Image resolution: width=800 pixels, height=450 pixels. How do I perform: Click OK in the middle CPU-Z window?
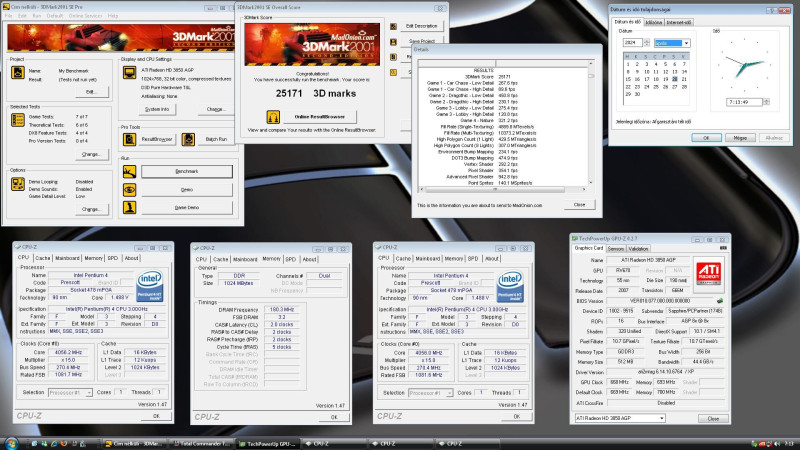(x=334, y=417)
